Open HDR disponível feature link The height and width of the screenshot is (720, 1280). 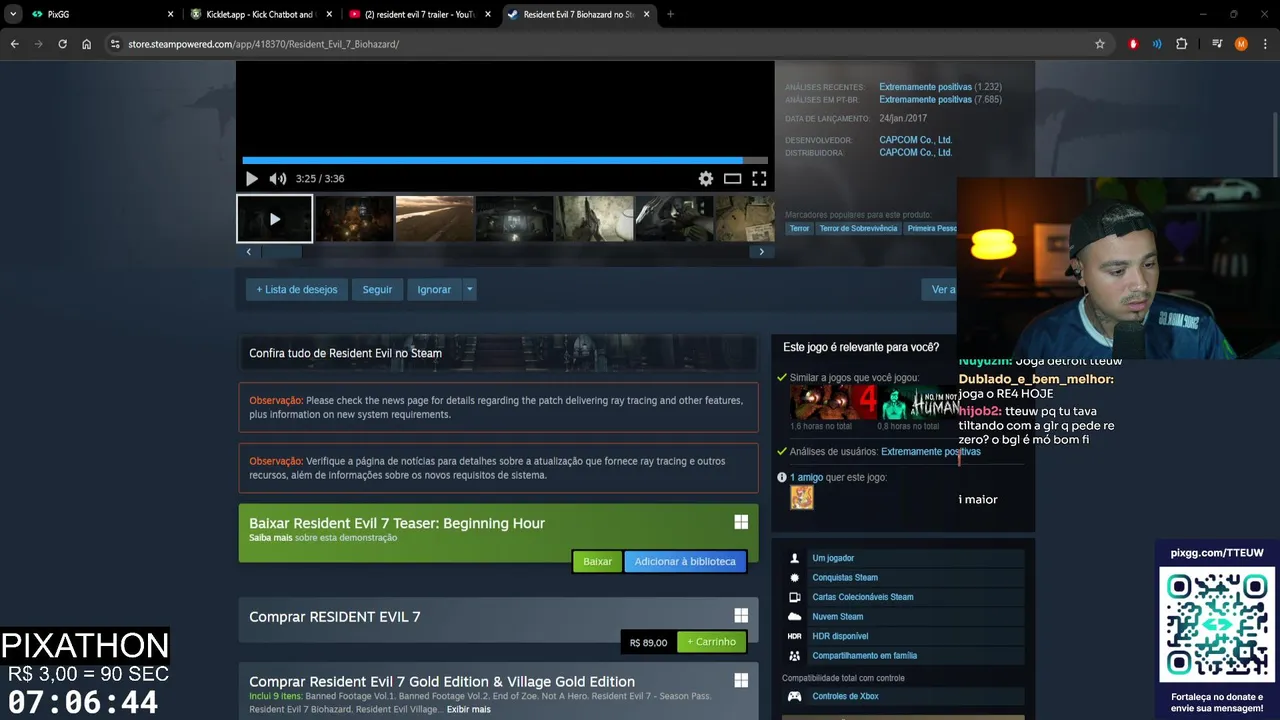pos(840,636)
